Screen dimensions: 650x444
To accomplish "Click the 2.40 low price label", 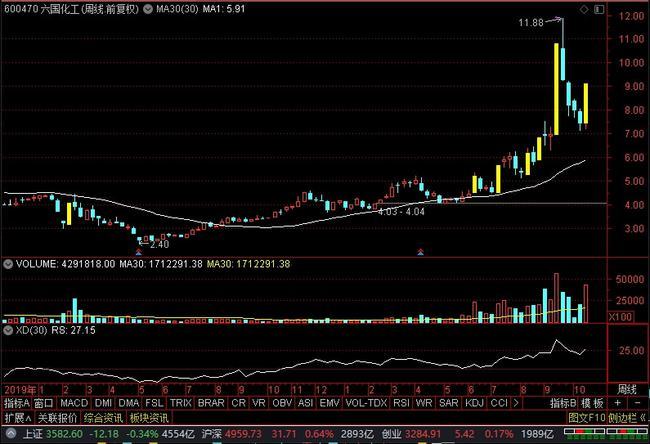I will tap(159, 245).
